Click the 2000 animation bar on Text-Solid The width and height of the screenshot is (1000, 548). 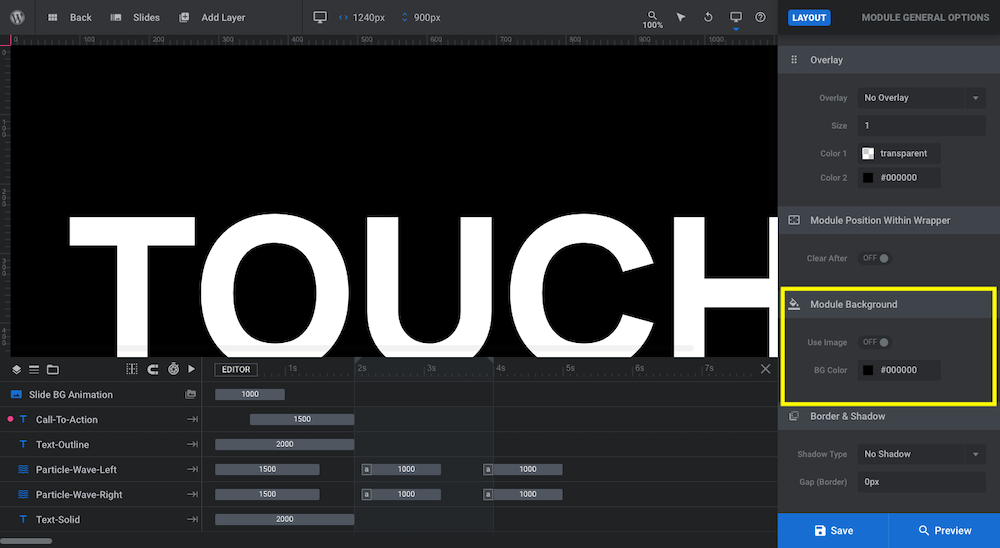(284, 519)
